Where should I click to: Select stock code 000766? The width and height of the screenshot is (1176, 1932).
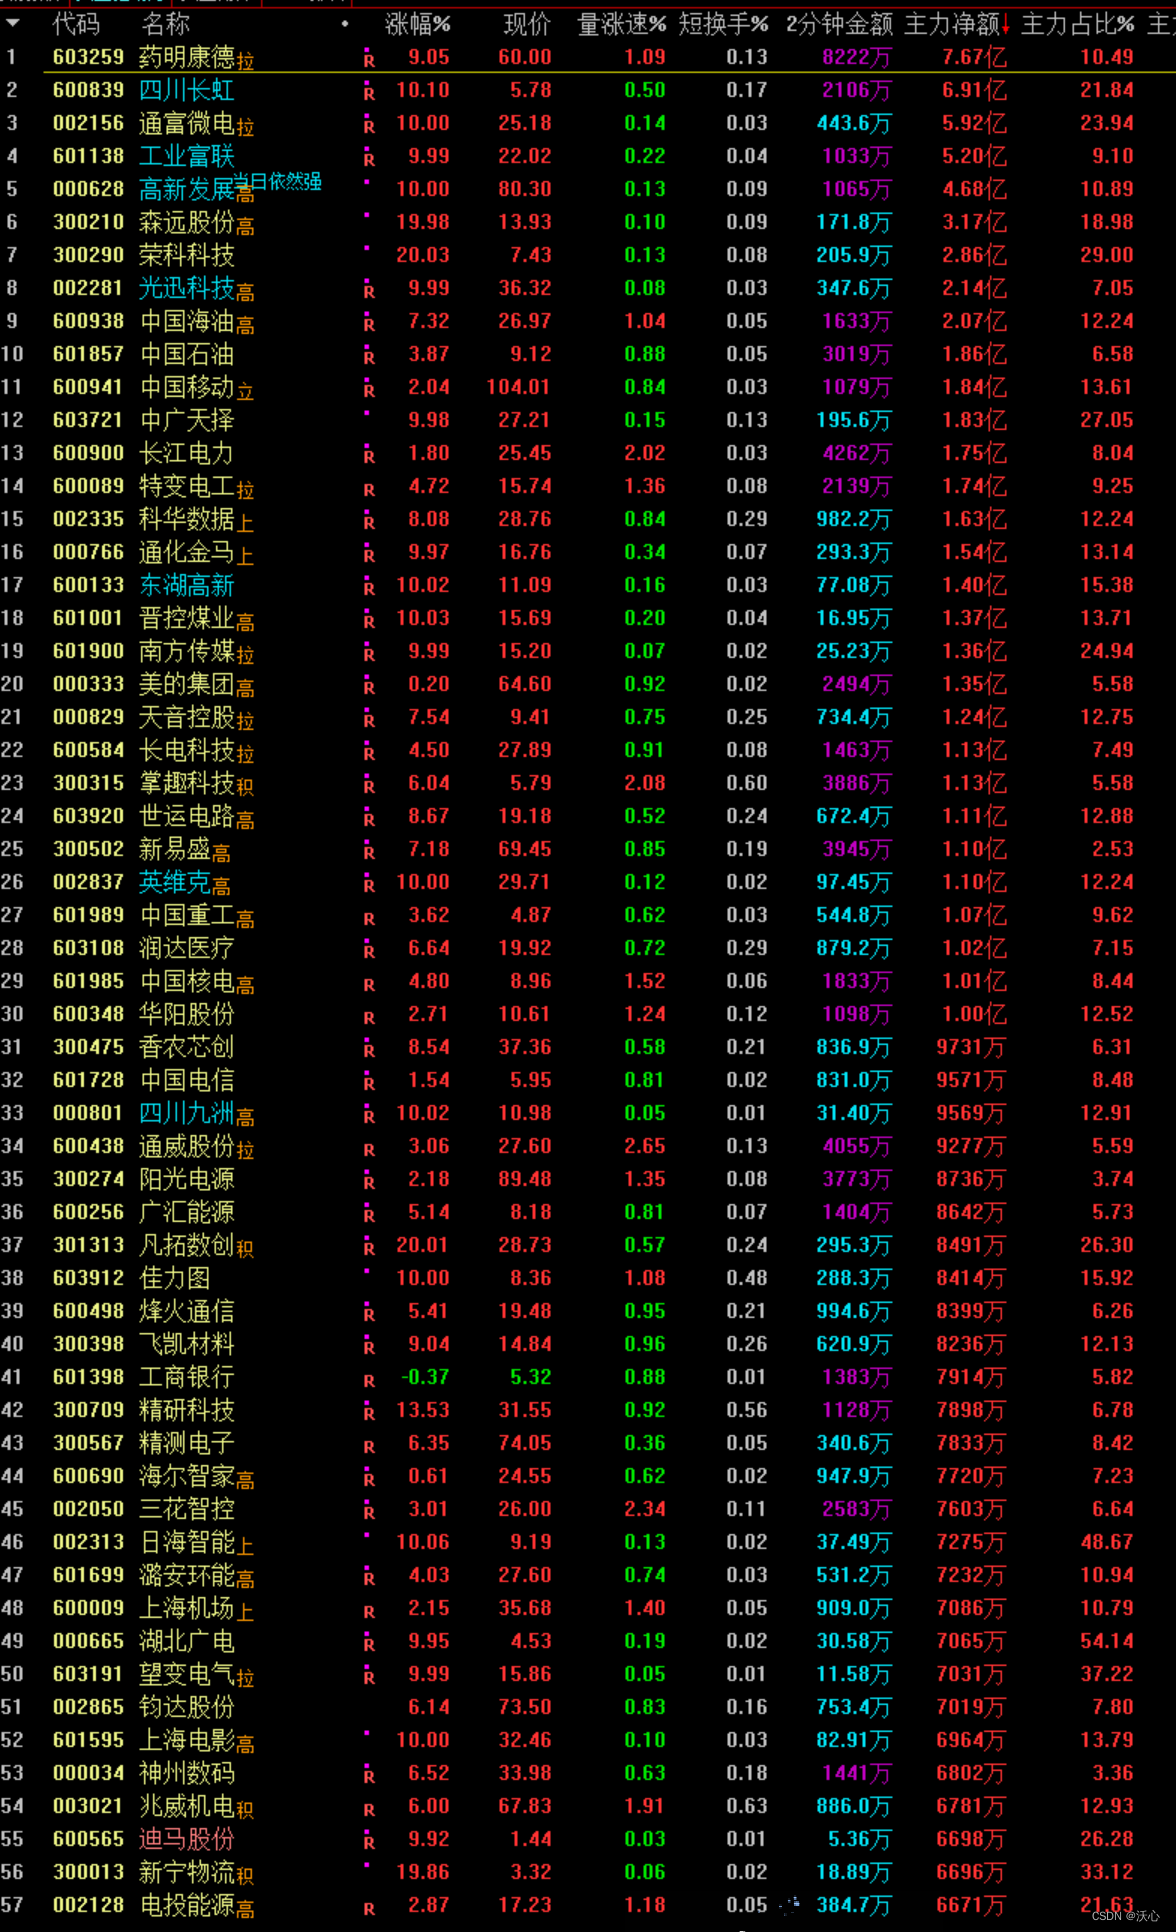coord(89,552)
